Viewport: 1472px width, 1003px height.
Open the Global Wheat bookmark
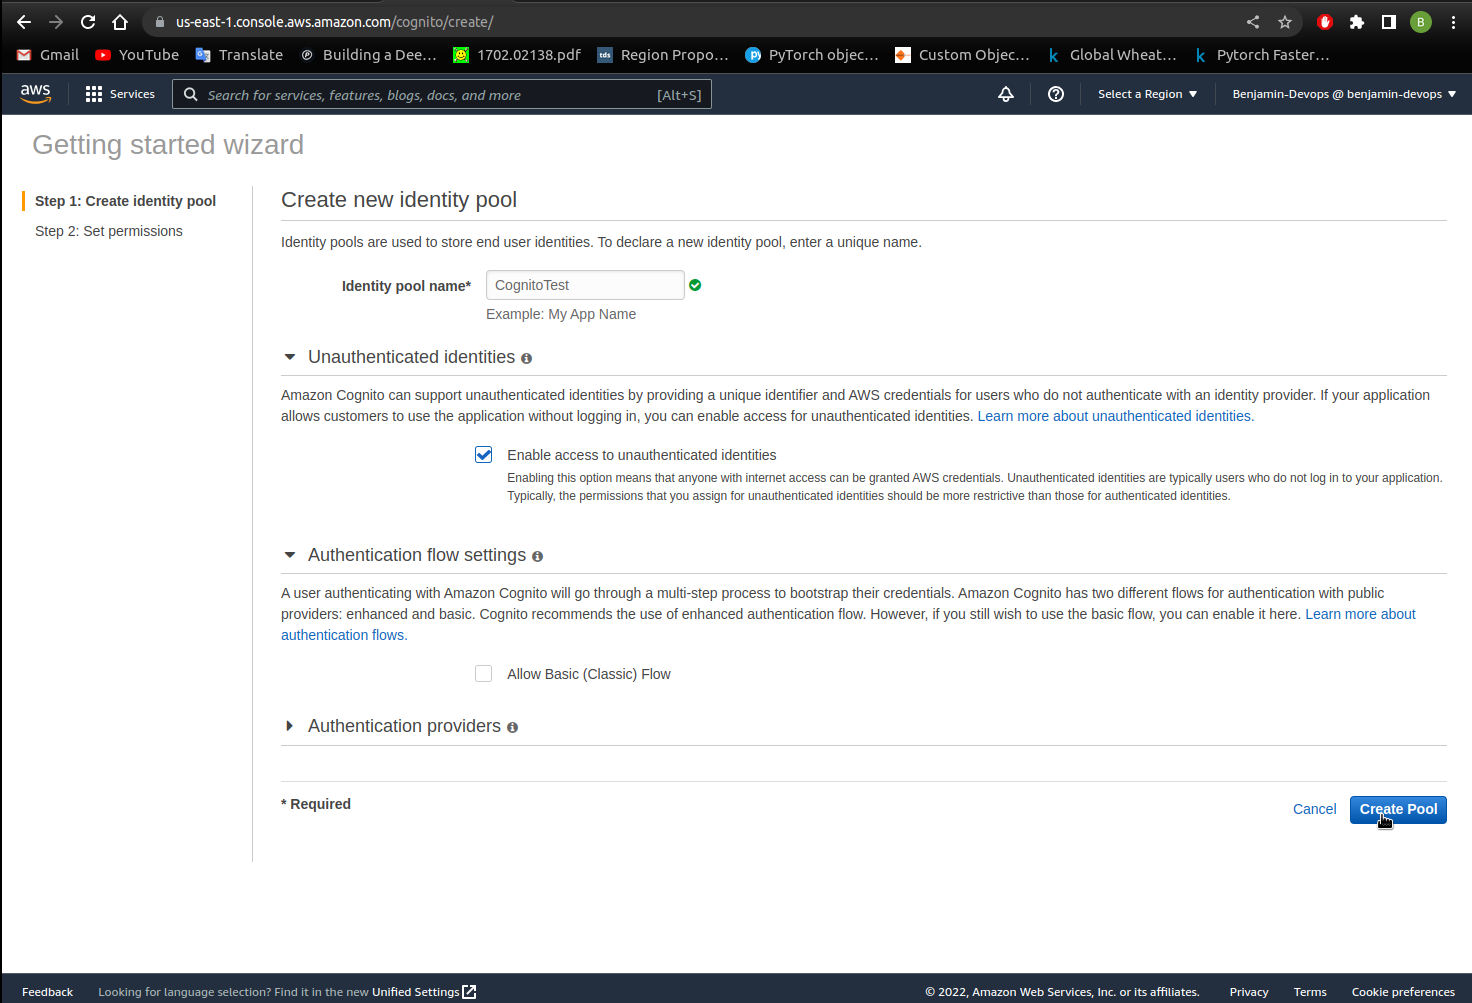[1112, 55]
